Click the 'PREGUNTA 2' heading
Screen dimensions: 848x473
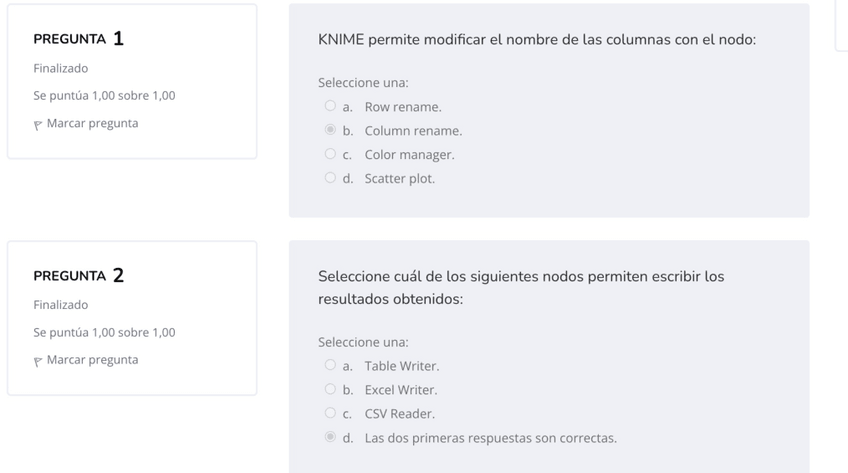point(79,276)
